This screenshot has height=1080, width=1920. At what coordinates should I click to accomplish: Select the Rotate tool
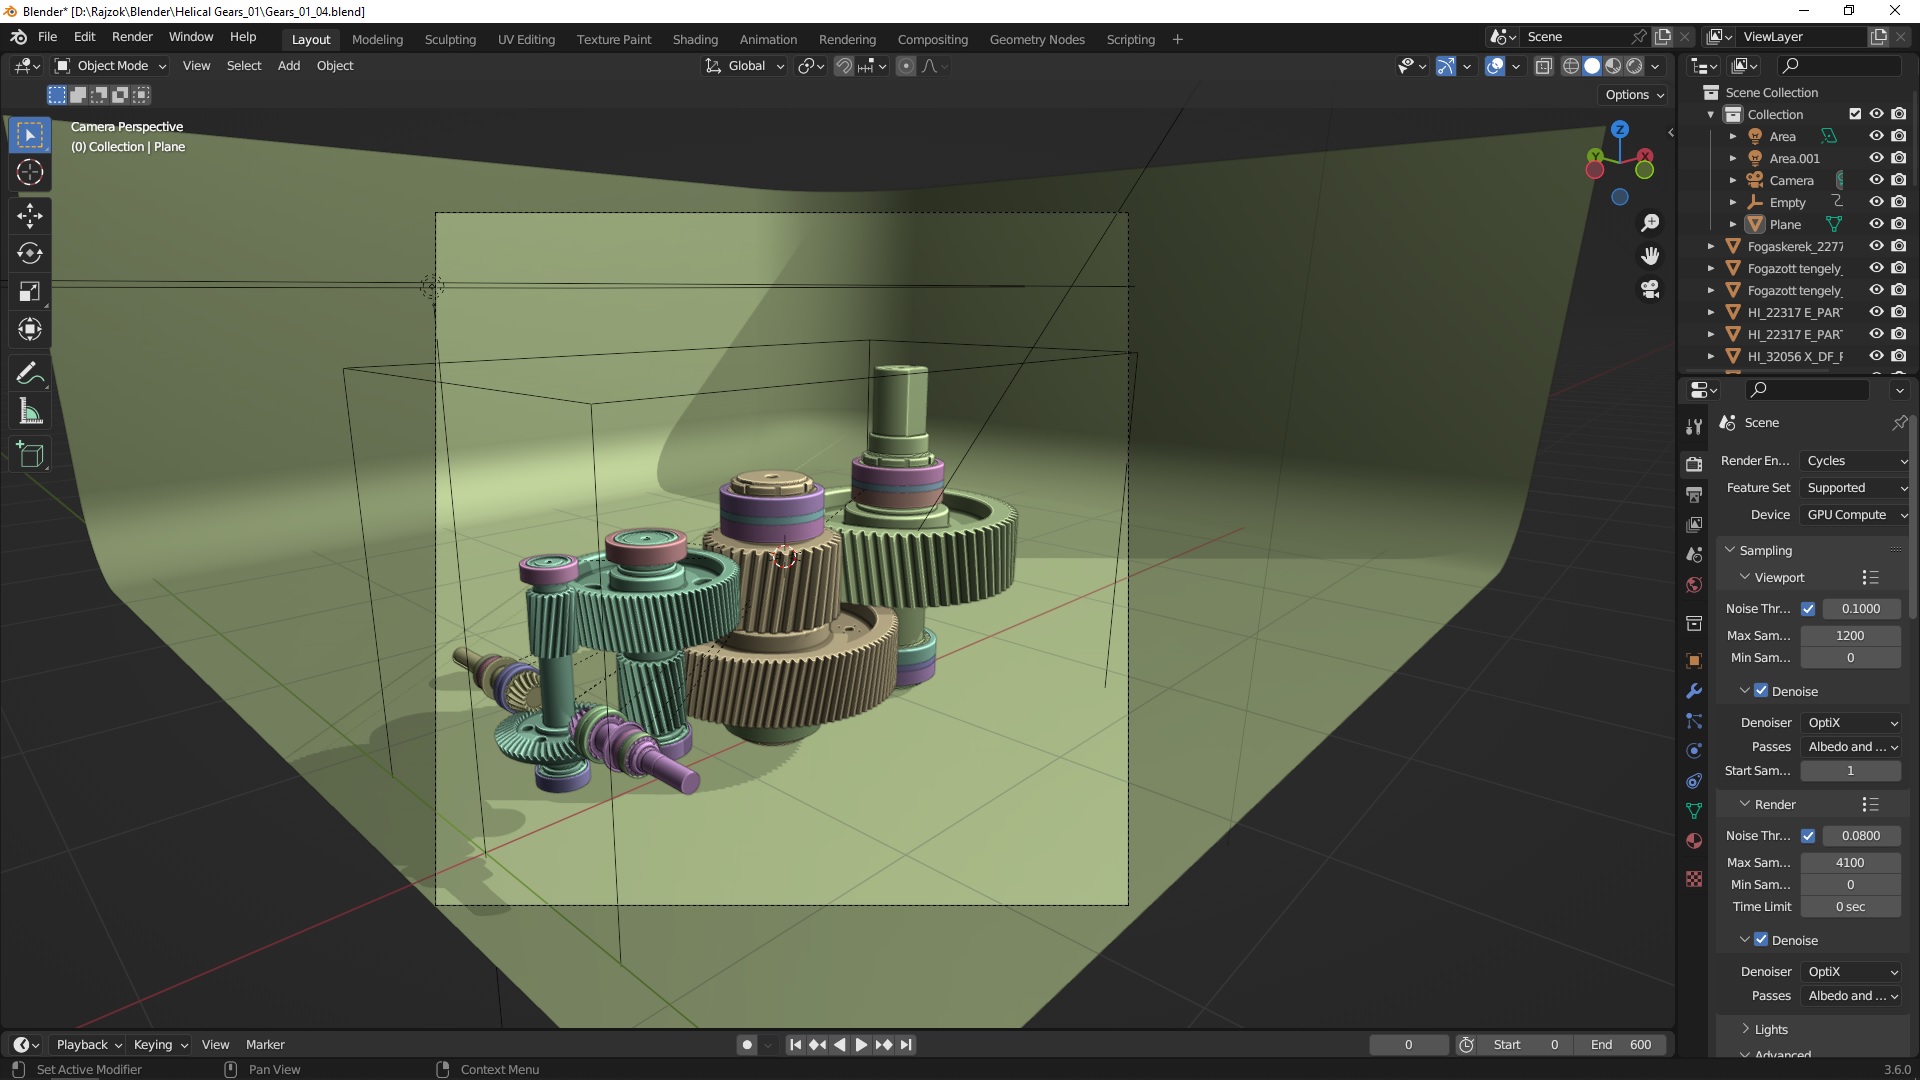(30, 253)
